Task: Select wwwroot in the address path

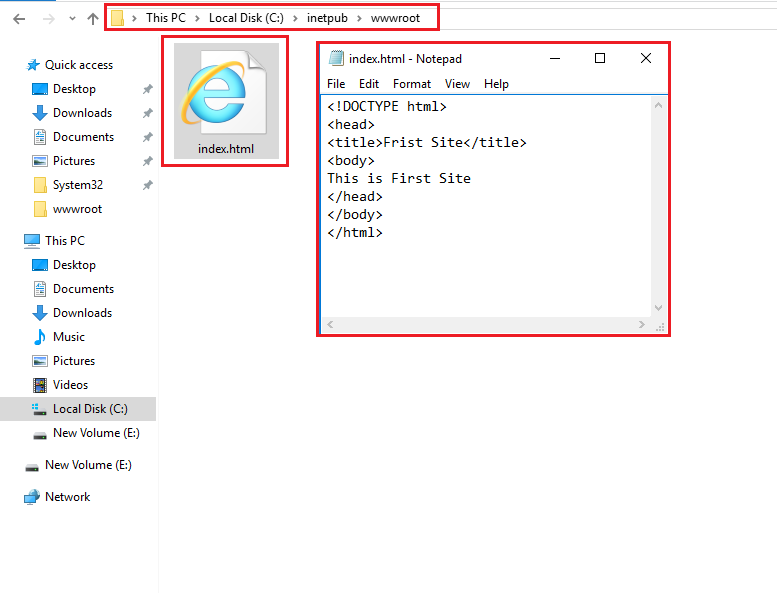Action: coord(395,18)
